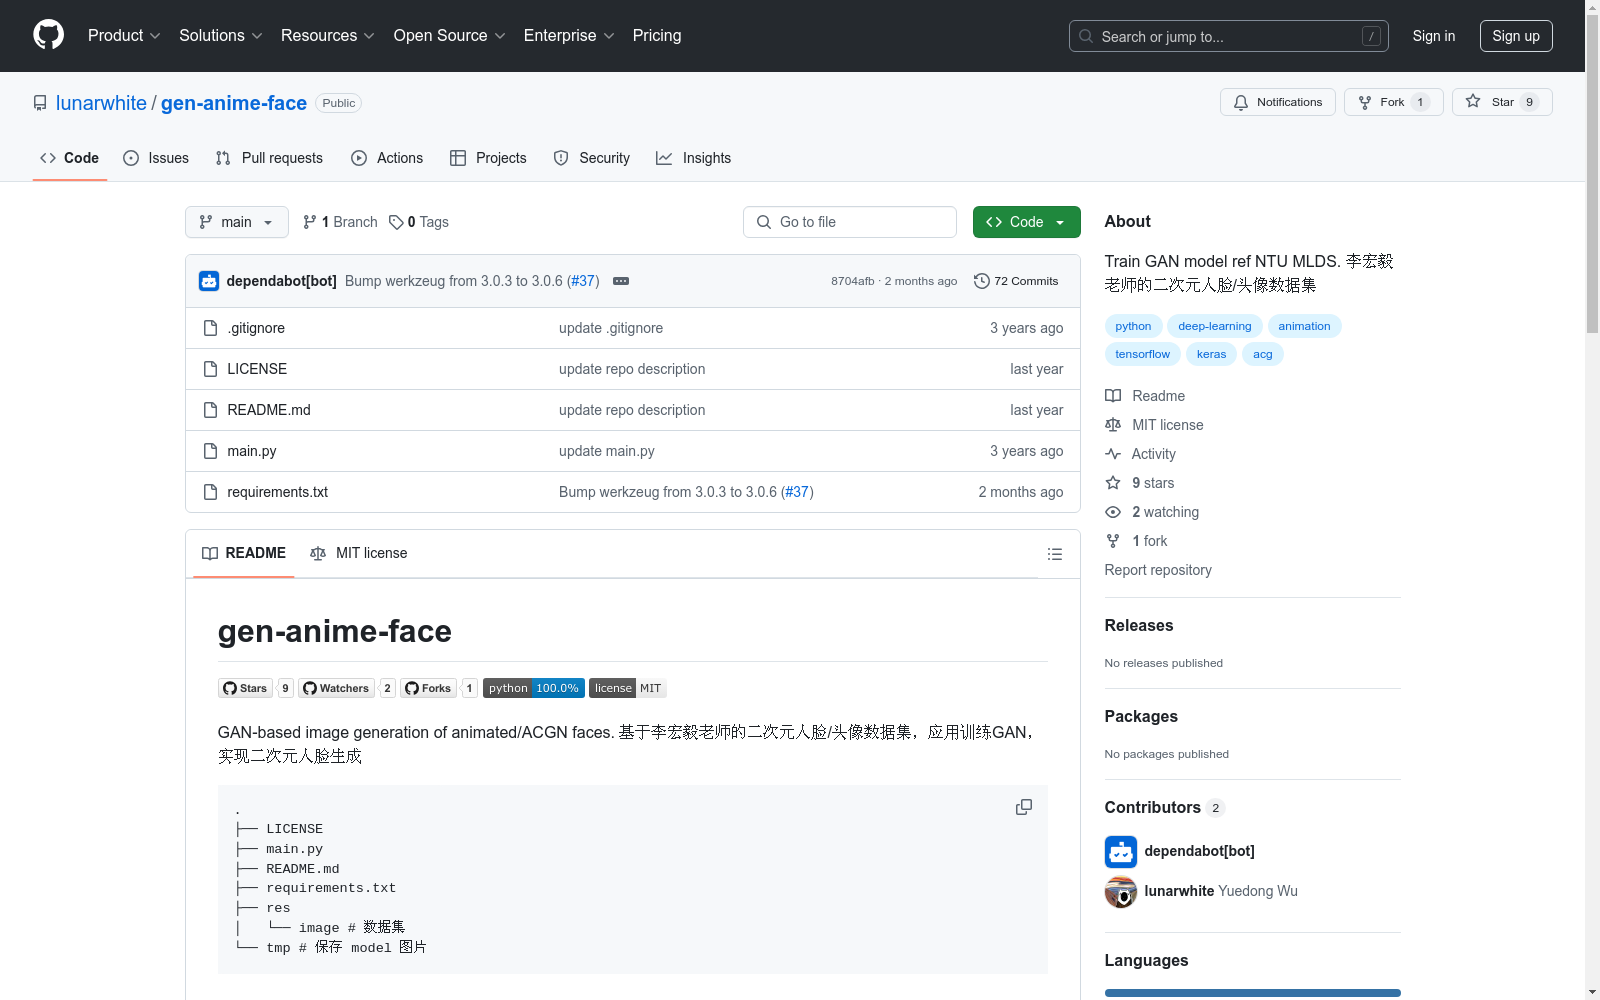The height and width of the screenshot is (1000, 1600).
Task: Select the Code tab
Action: coord(69,158)
